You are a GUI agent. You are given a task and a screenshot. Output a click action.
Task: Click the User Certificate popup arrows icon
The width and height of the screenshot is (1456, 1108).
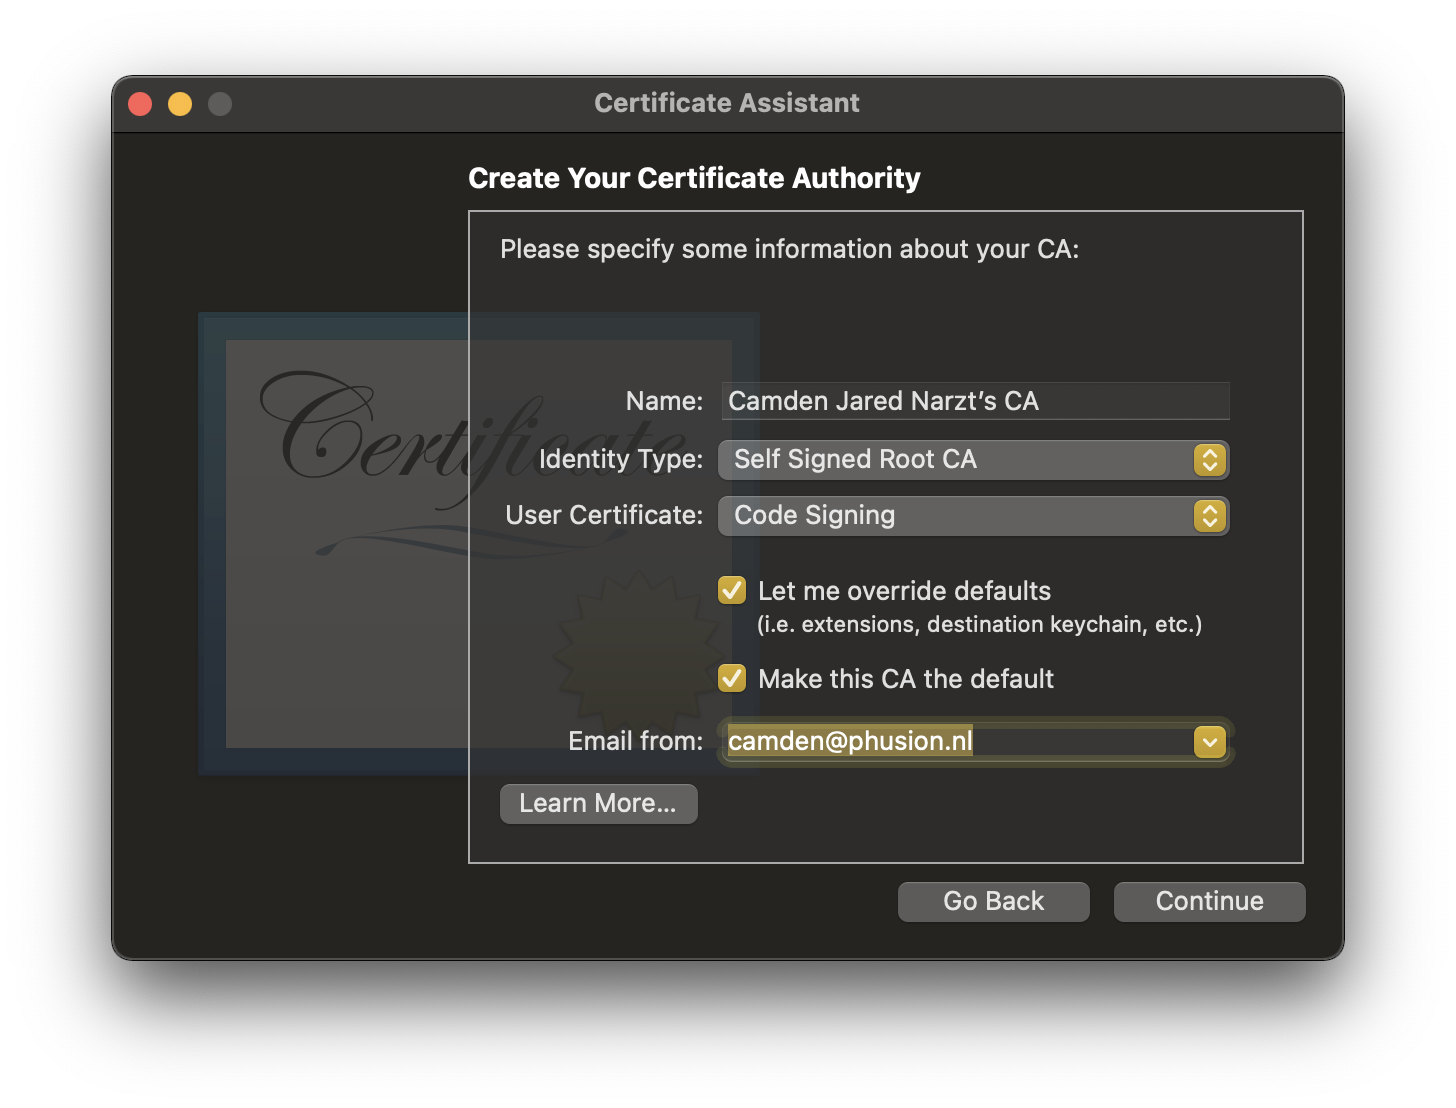point(1209,516)
